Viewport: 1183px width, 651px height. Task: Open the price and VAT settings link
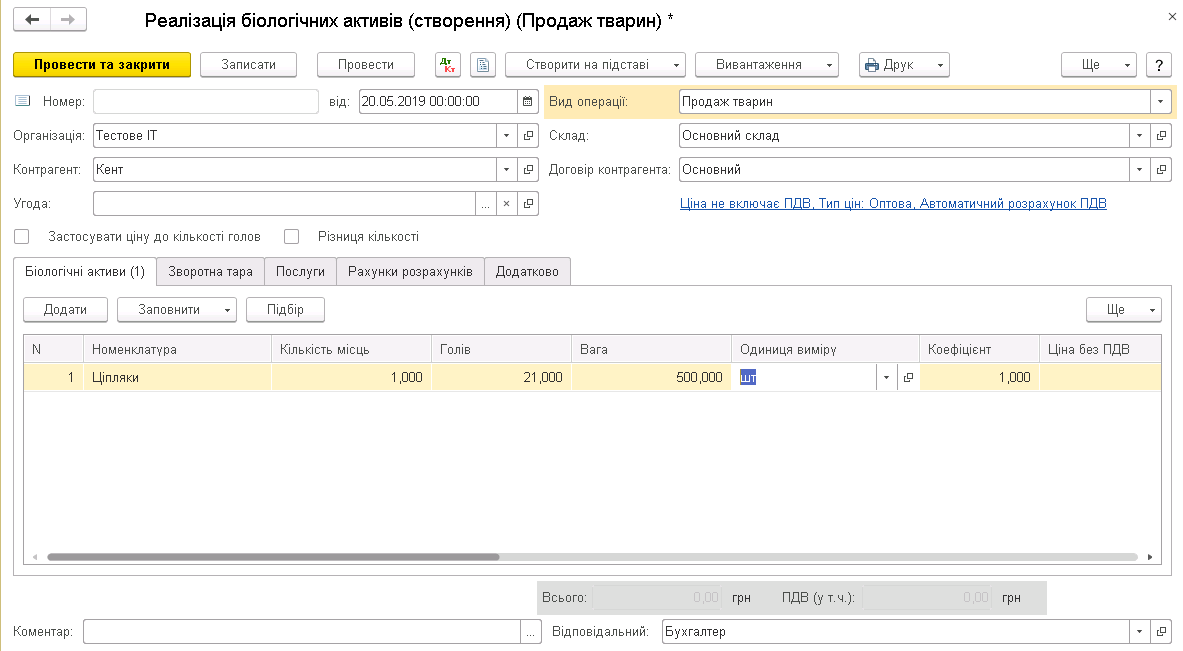pyautogui.click(x=893, y=204)
